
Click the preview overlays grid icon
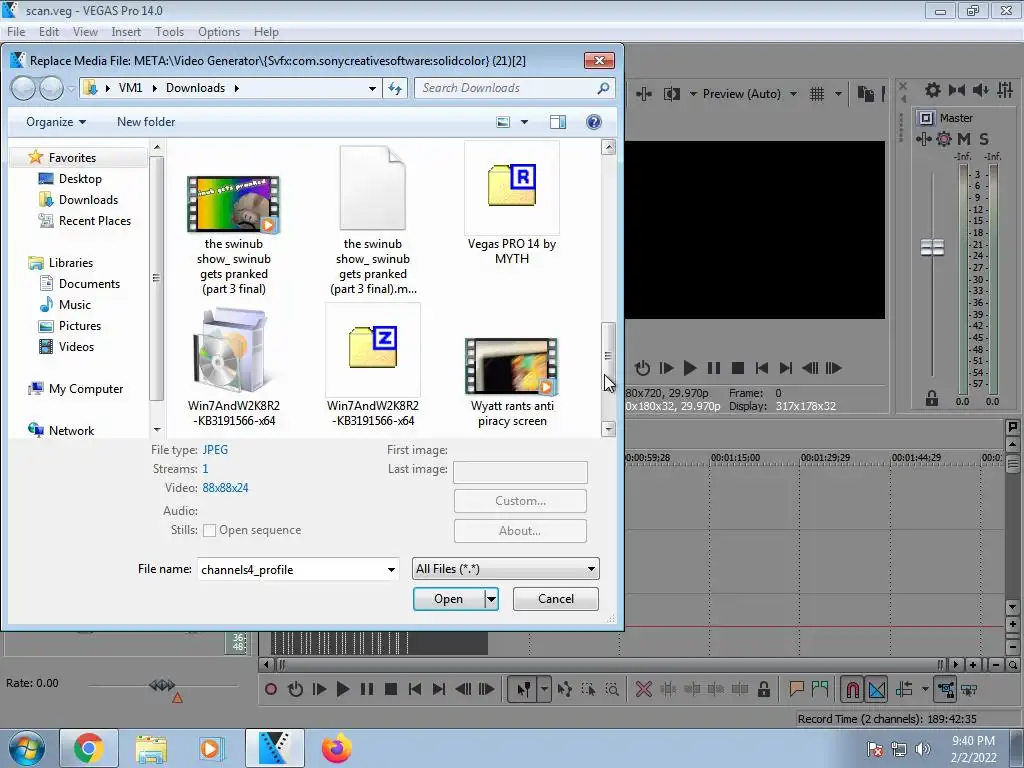coord(817,94)
